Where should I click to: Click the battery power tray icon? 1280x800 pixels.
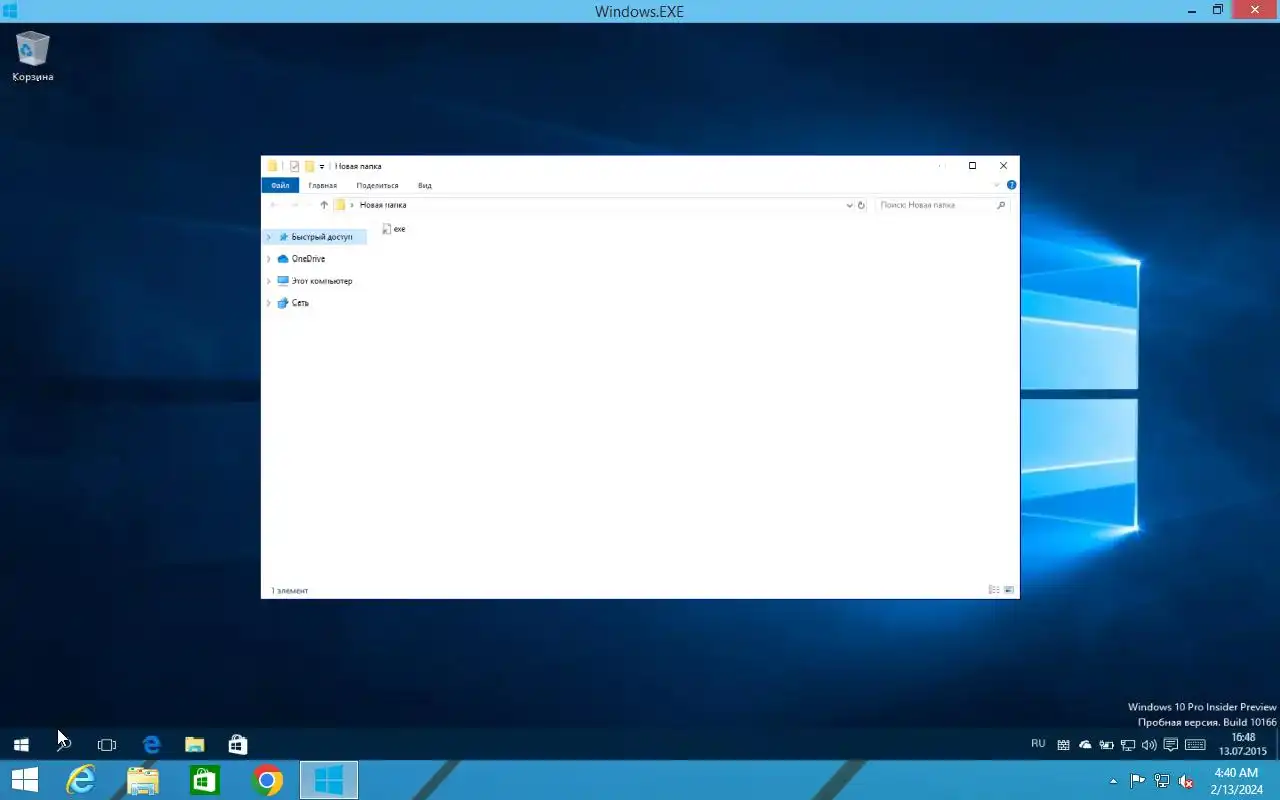pos(1107,745)
